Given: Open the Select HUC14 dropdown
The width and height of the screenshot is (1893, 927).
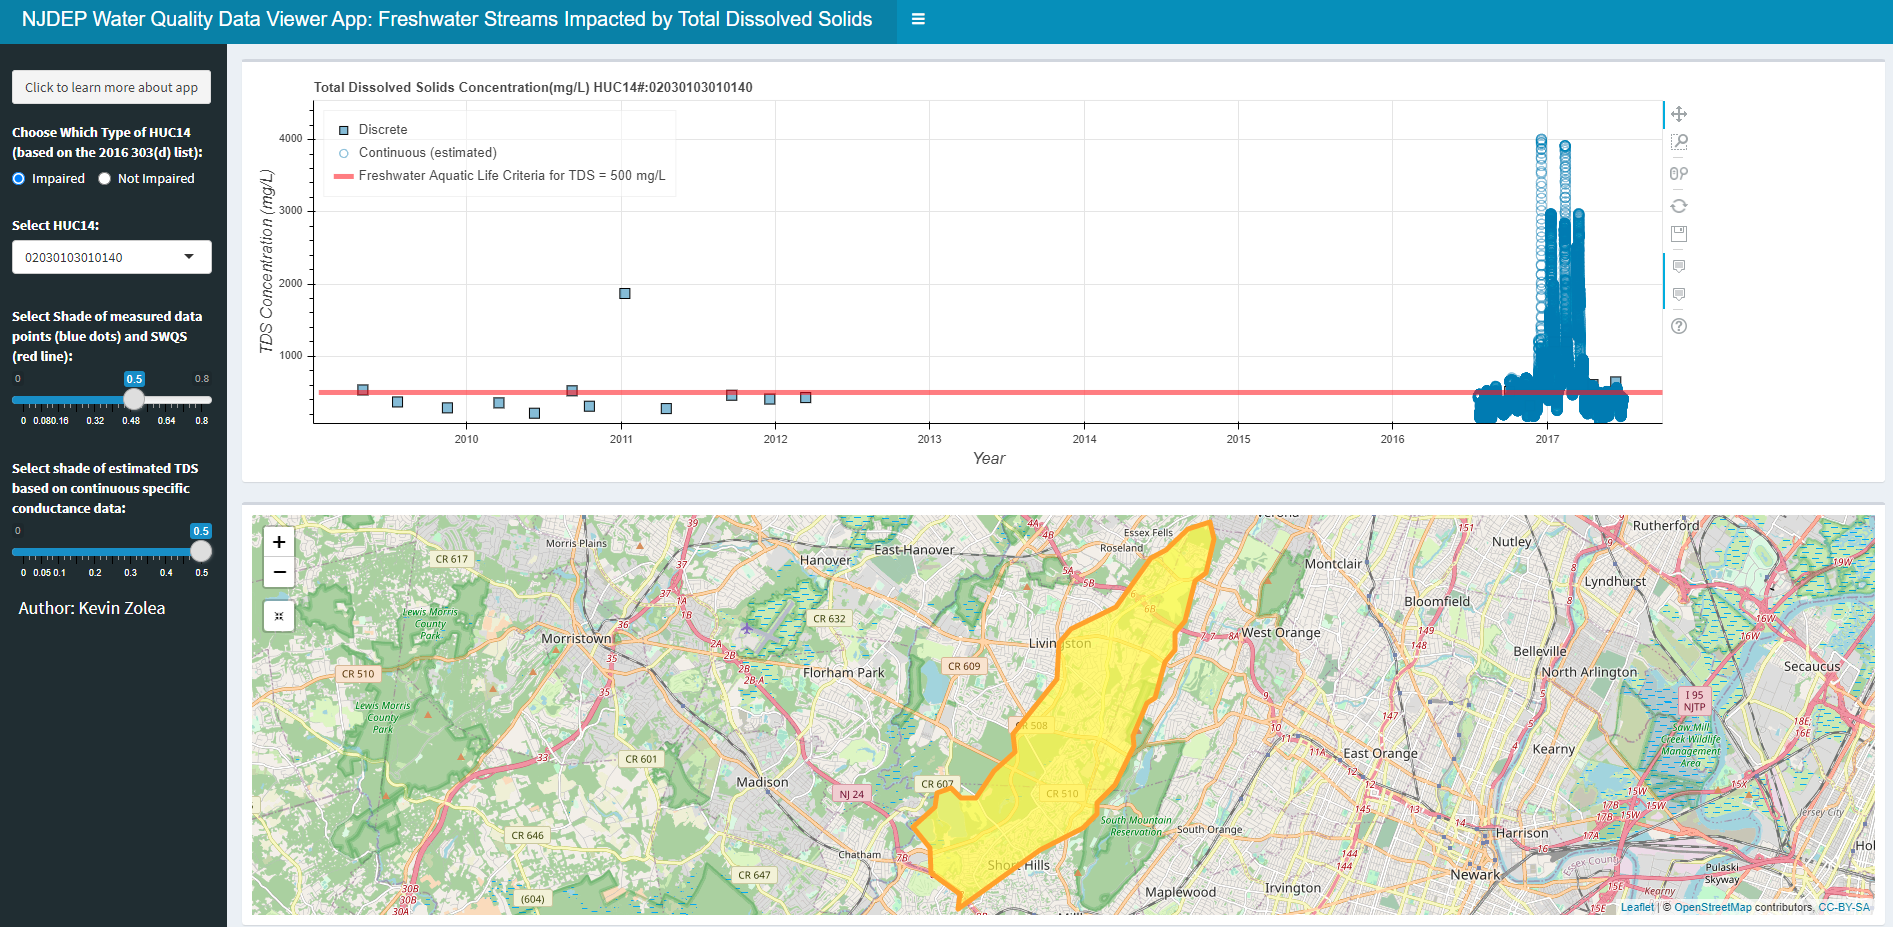Looking at the screenshot, I should [x=111, y=256].
